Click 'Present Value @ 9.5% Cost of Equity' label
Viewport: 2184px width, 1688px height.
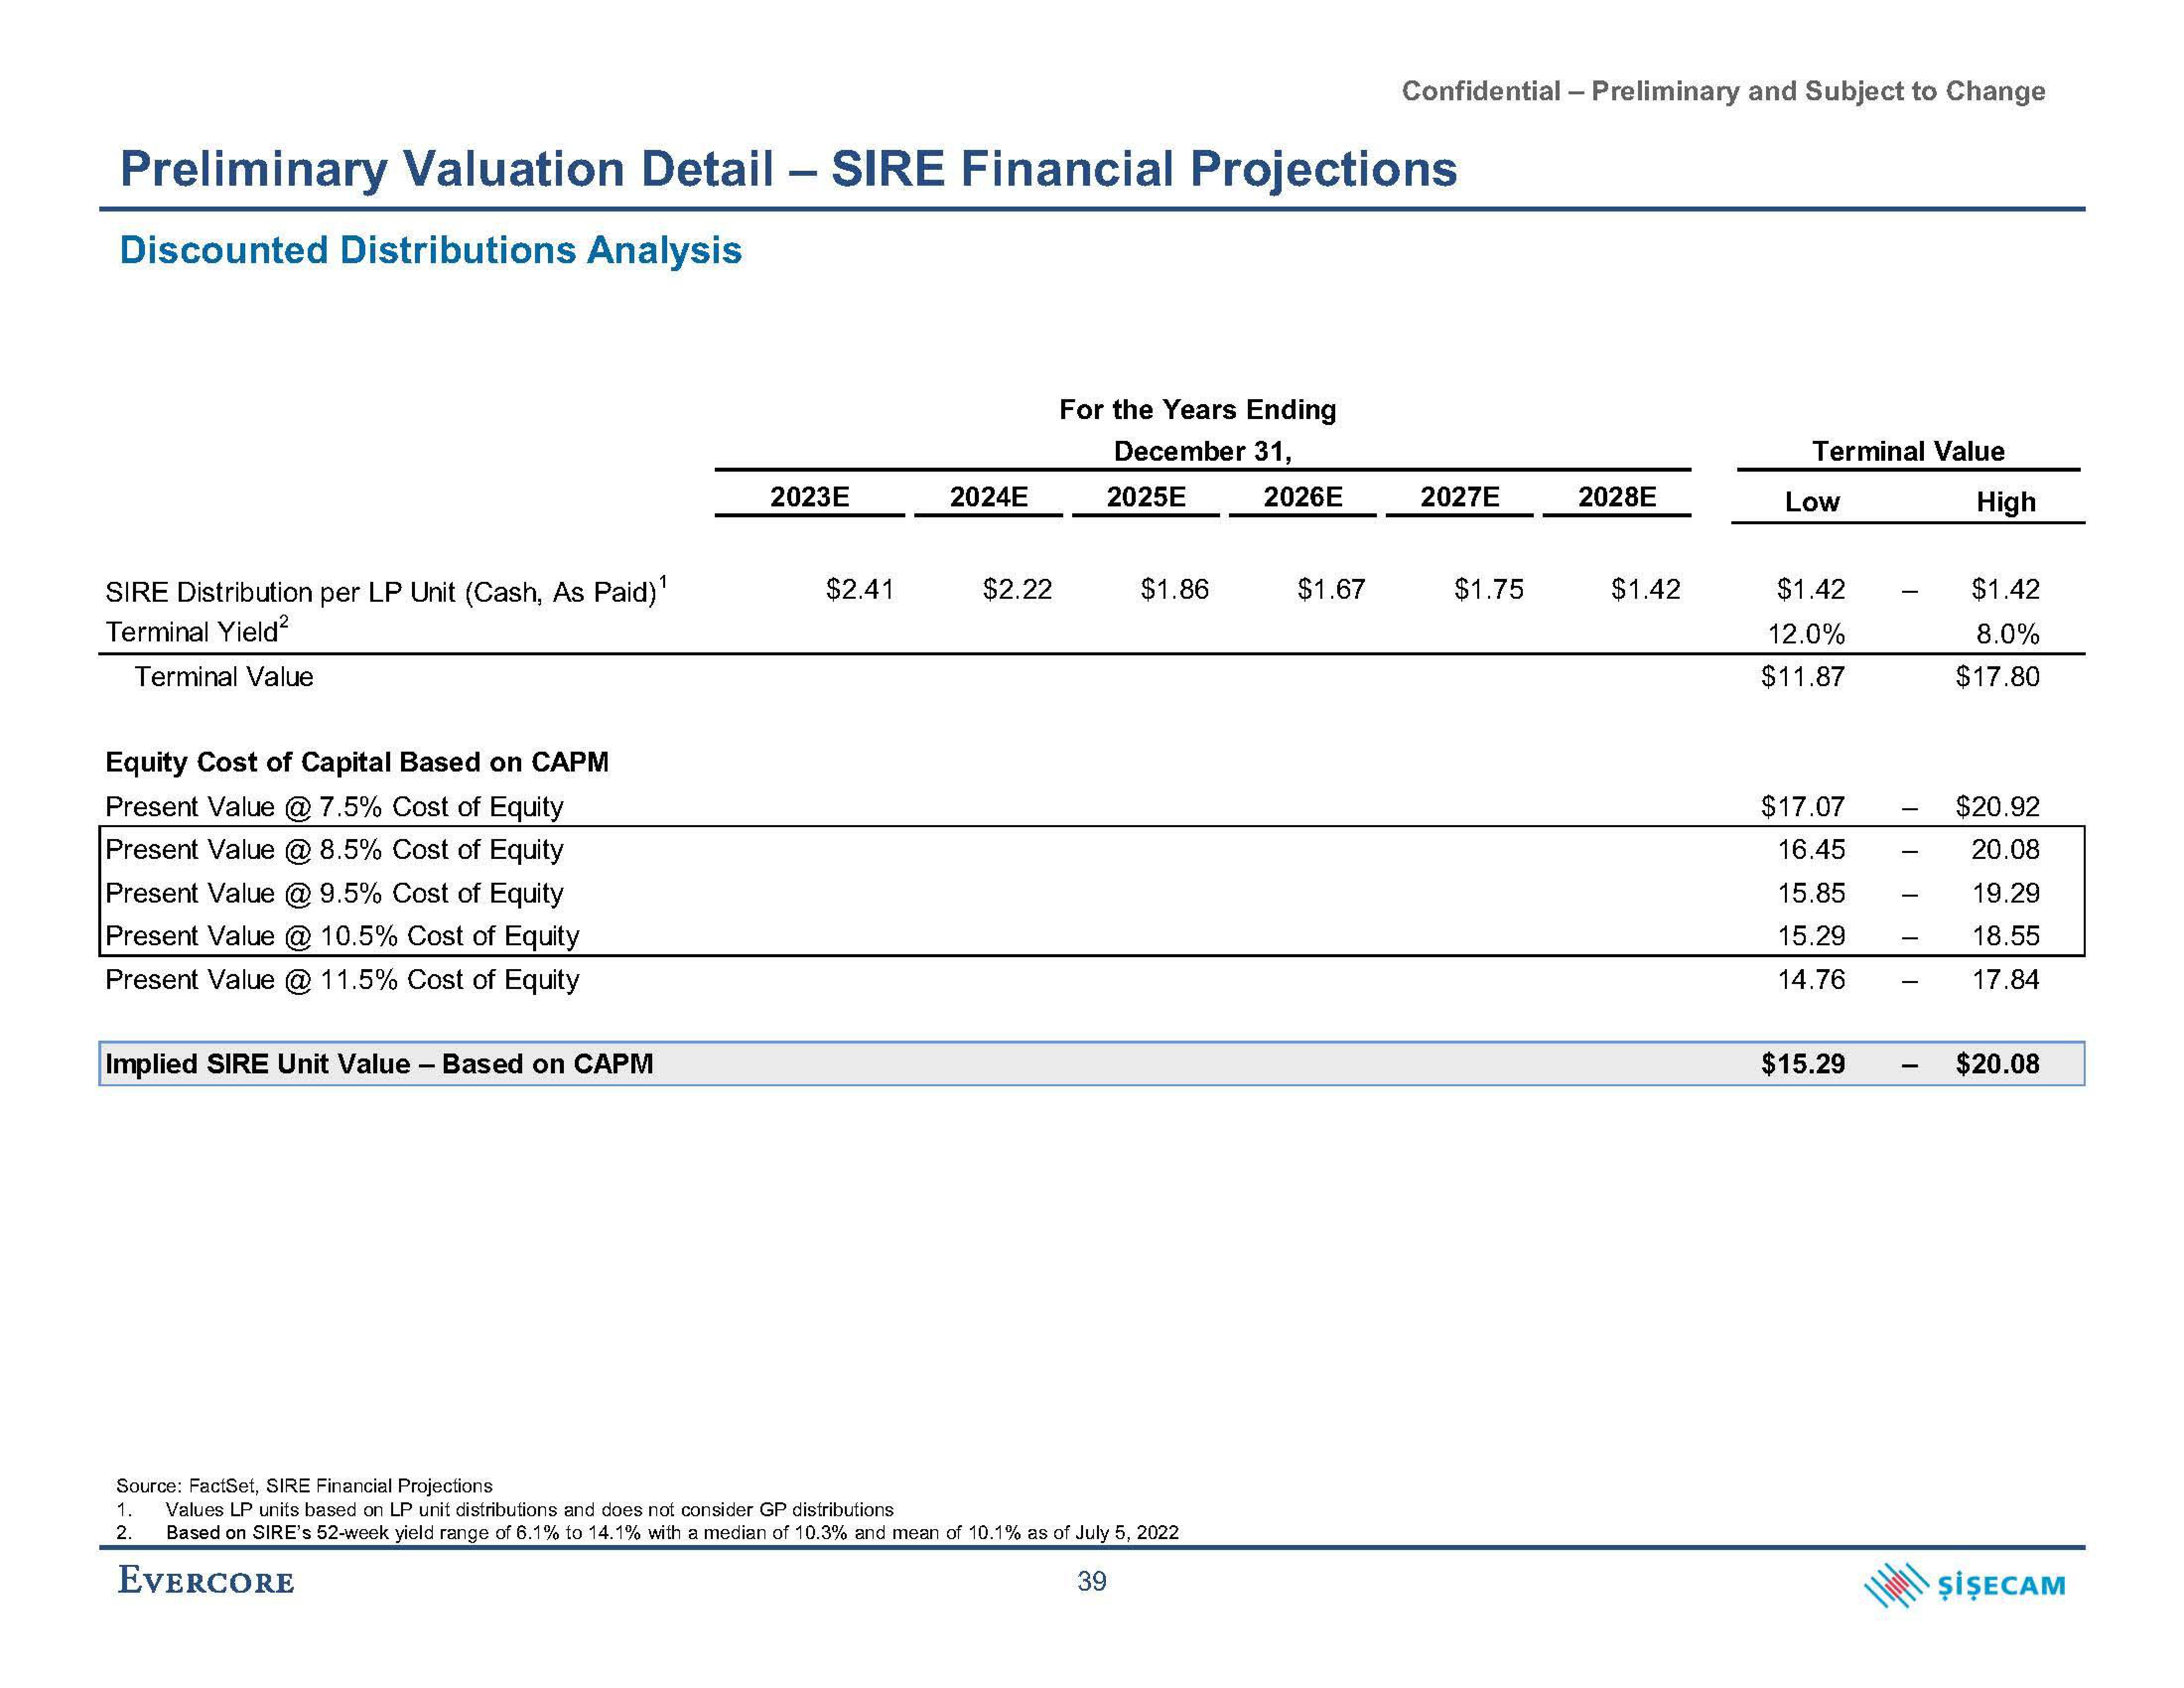[334, 893]
